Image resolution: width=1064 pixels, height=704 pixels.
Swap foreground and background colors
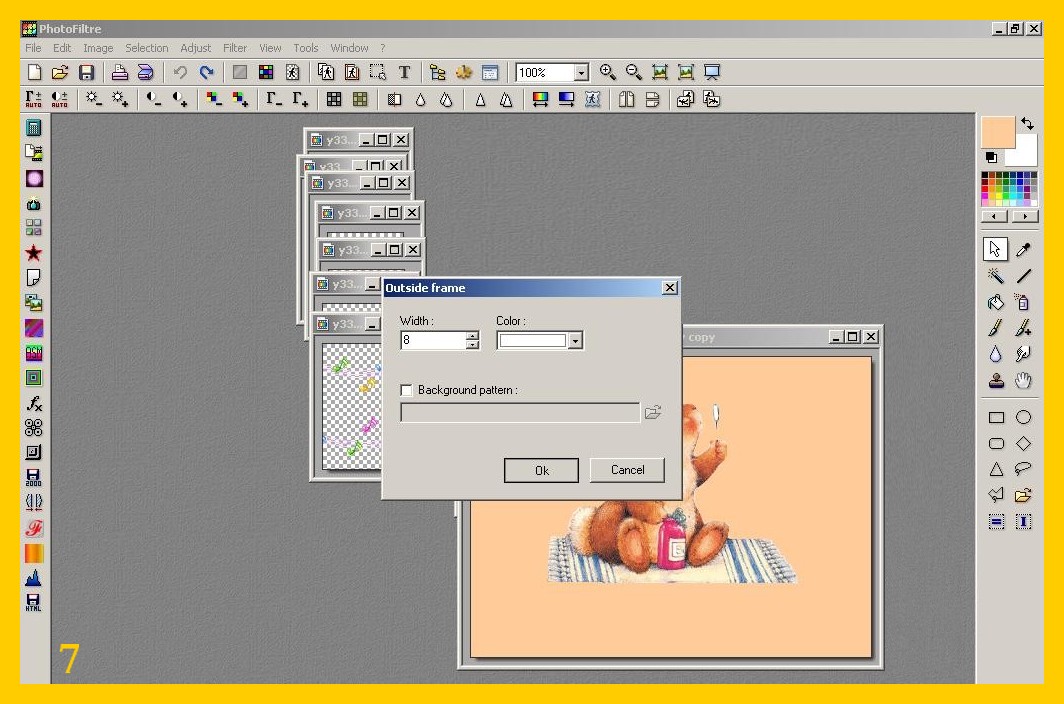[x=1027, y=124]
